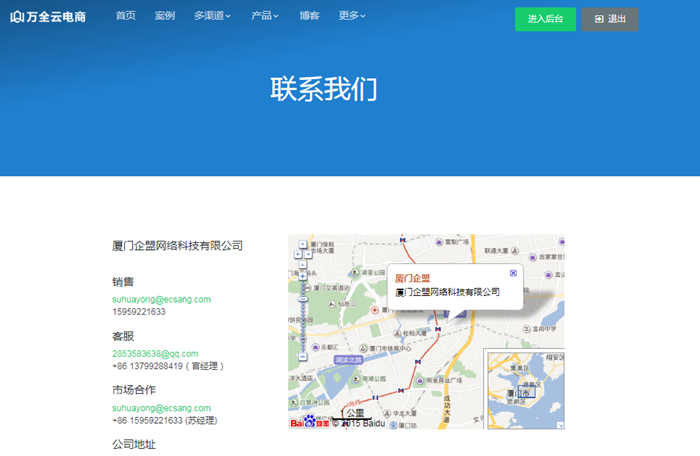Open the 多渠道 dropdown menu

212,16
